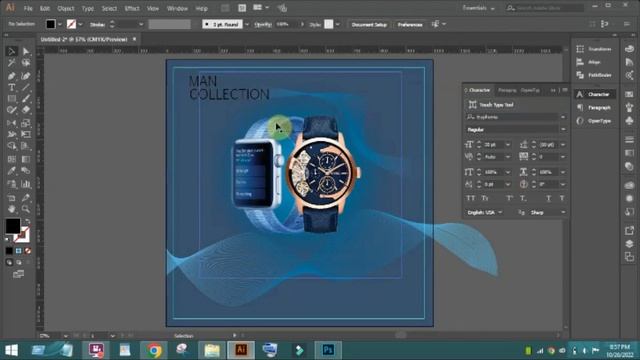Click the Stroke box in toolbox
Image resolution: width=640 pixels, height=360 pixels.
24,236
